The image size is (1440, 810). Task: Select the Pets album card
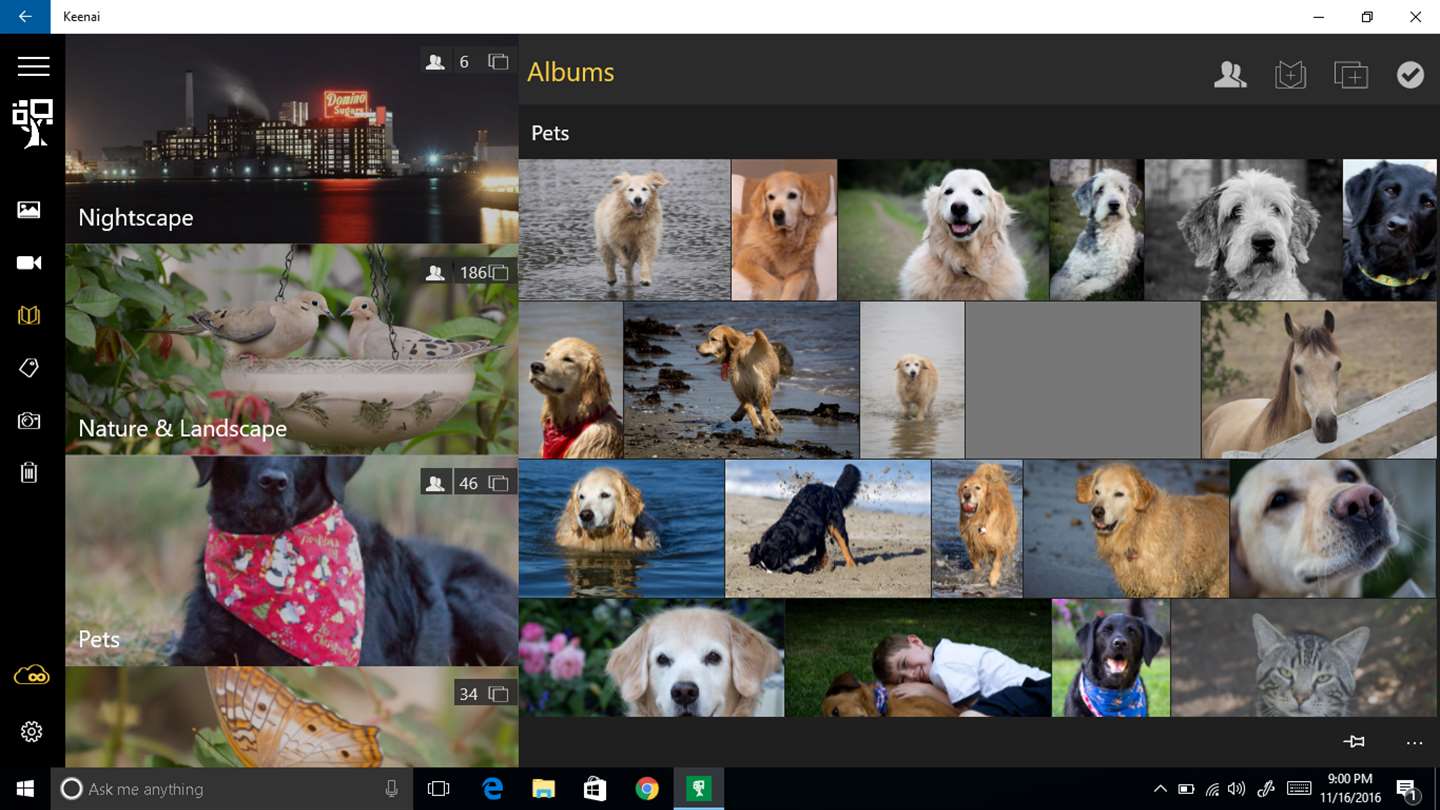(292, 561)
